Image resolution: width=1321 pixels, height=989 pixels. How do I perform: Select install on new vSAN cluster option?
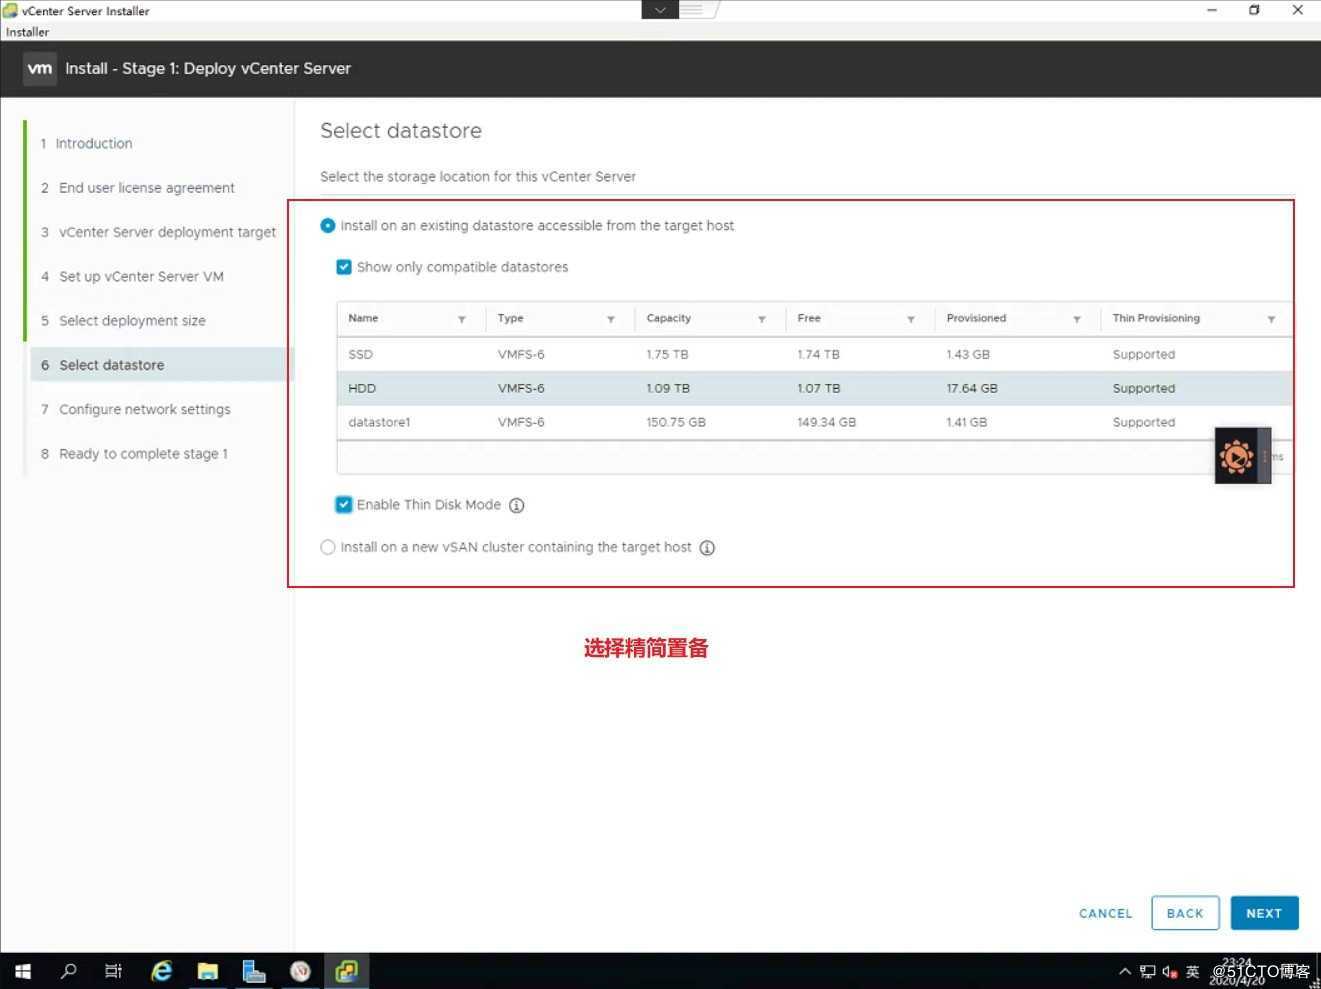click(327, 547)
